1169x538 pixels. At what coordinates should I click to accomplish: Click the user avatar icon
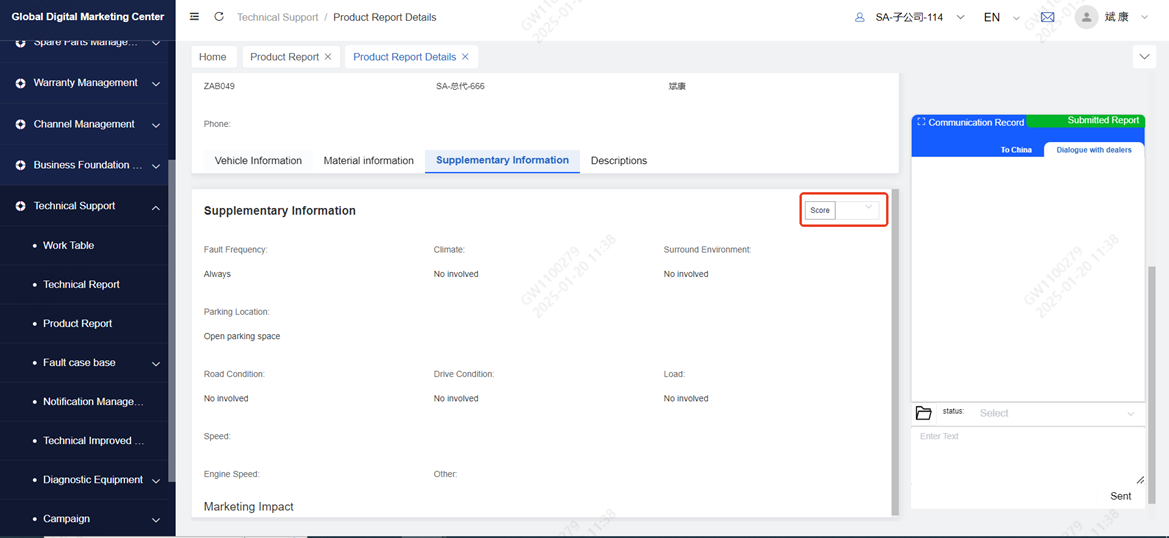pyautogui.click(x=1086, y=17)
